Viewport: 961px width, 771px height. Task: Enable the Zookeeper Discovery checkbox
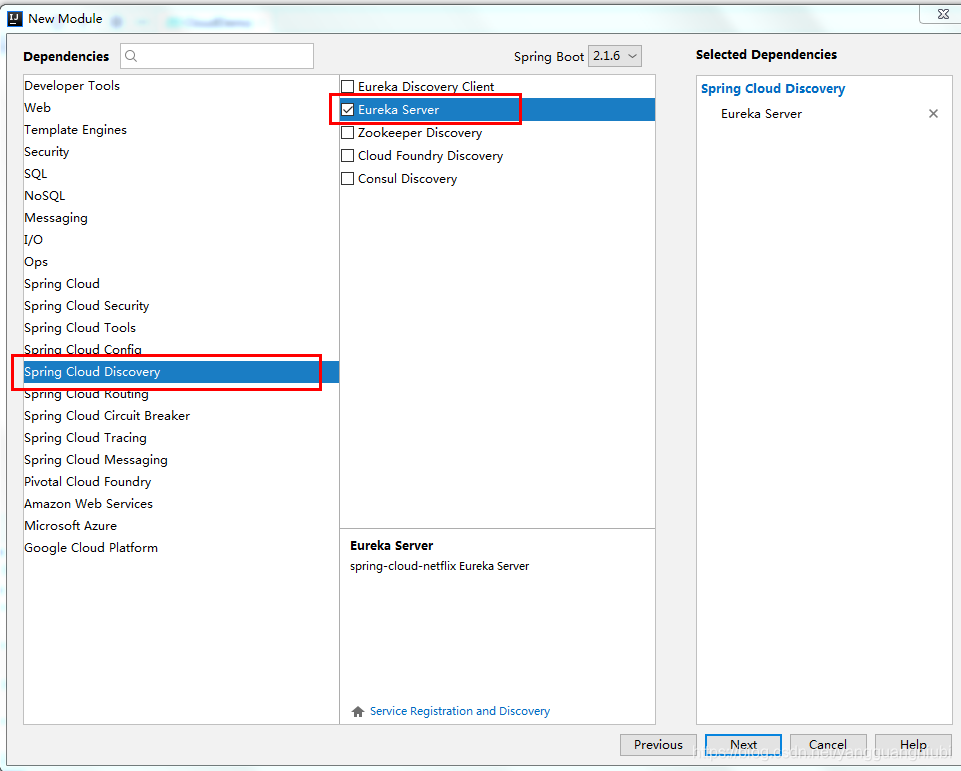348,132
